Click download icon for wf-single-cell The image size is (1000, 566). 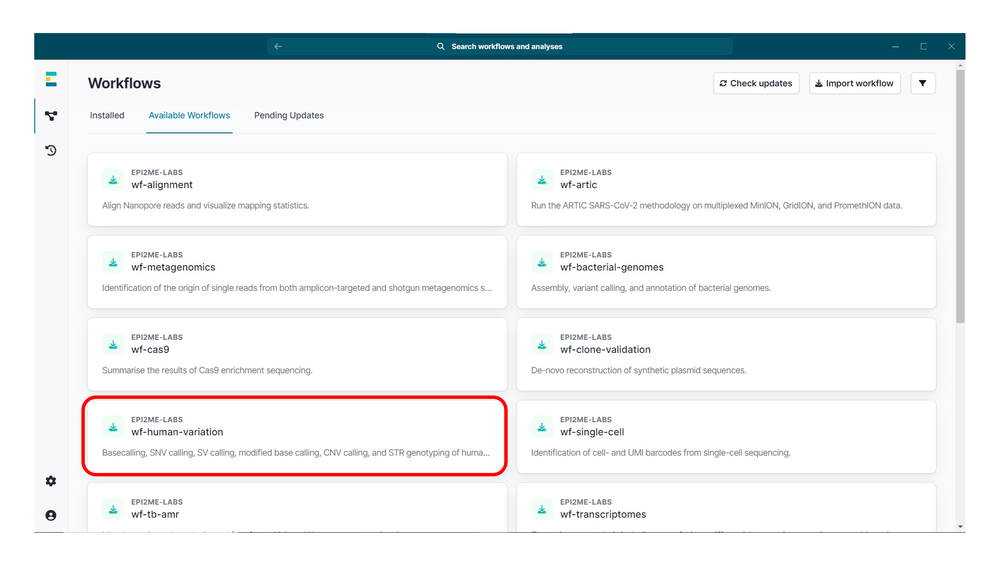(541, 427)
